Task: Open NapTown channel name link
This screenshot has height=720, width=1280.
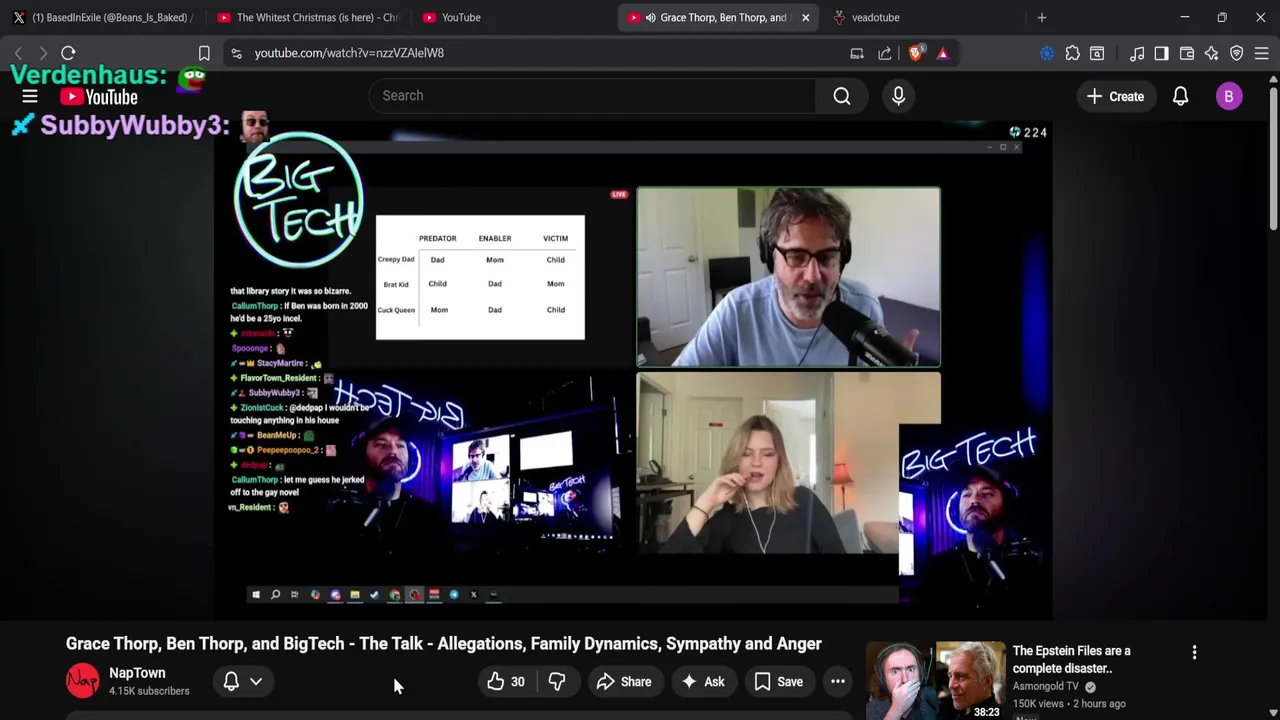Action: (137, 673)
